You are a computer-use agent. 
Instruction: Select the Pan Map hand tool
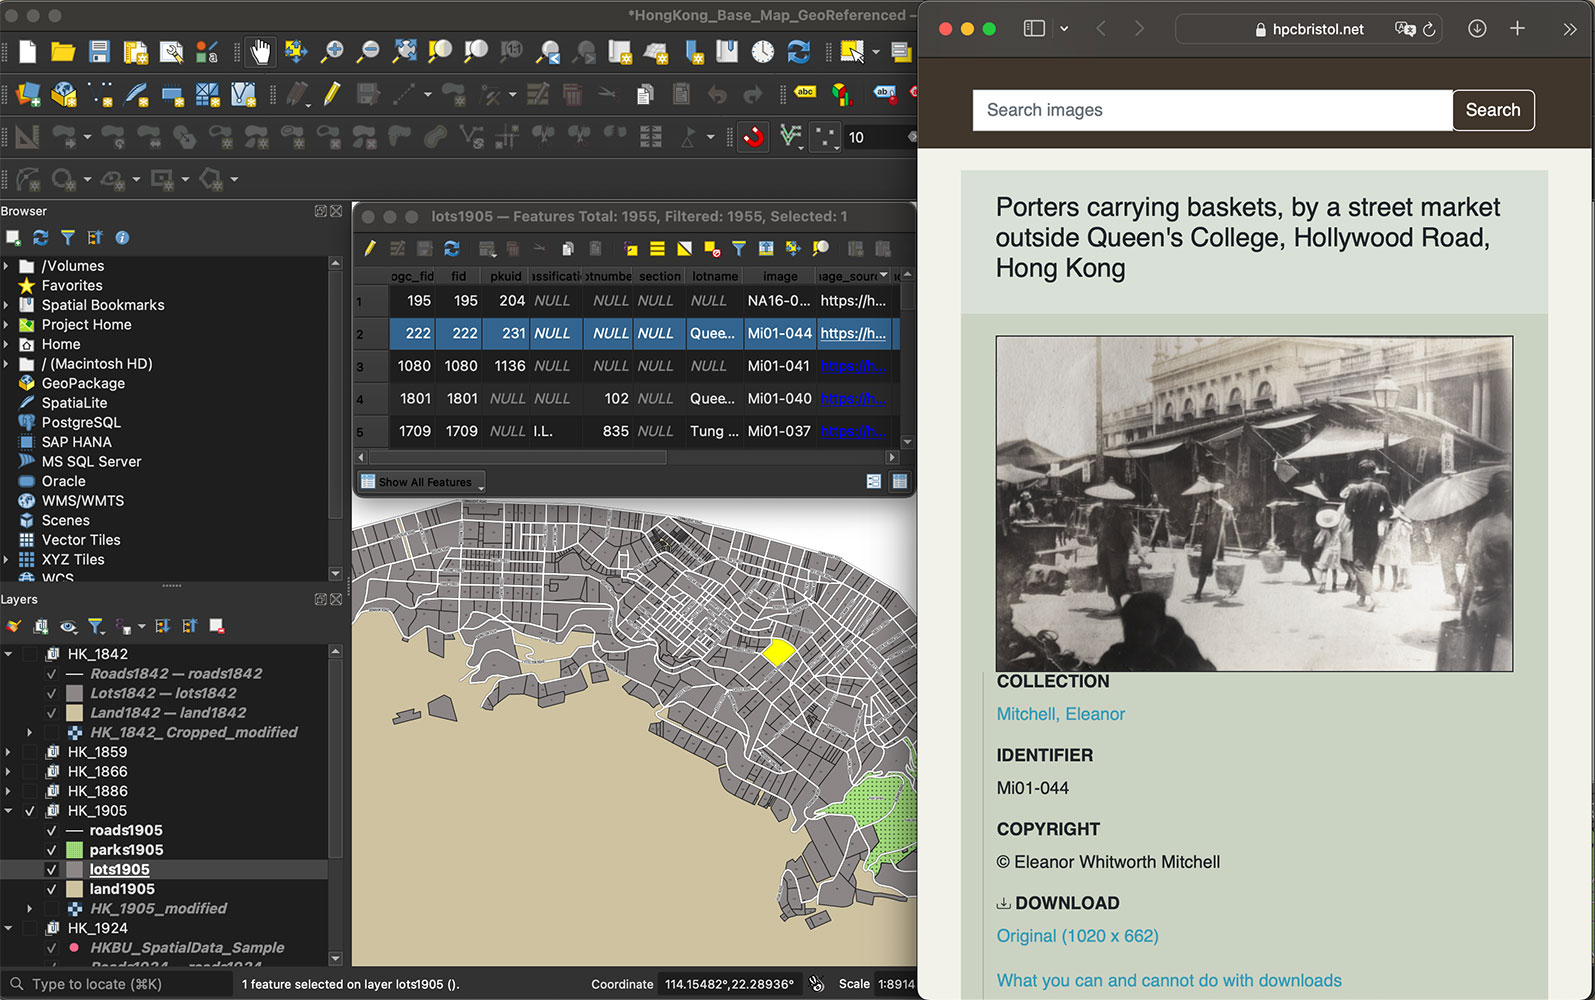click(260, 52)
